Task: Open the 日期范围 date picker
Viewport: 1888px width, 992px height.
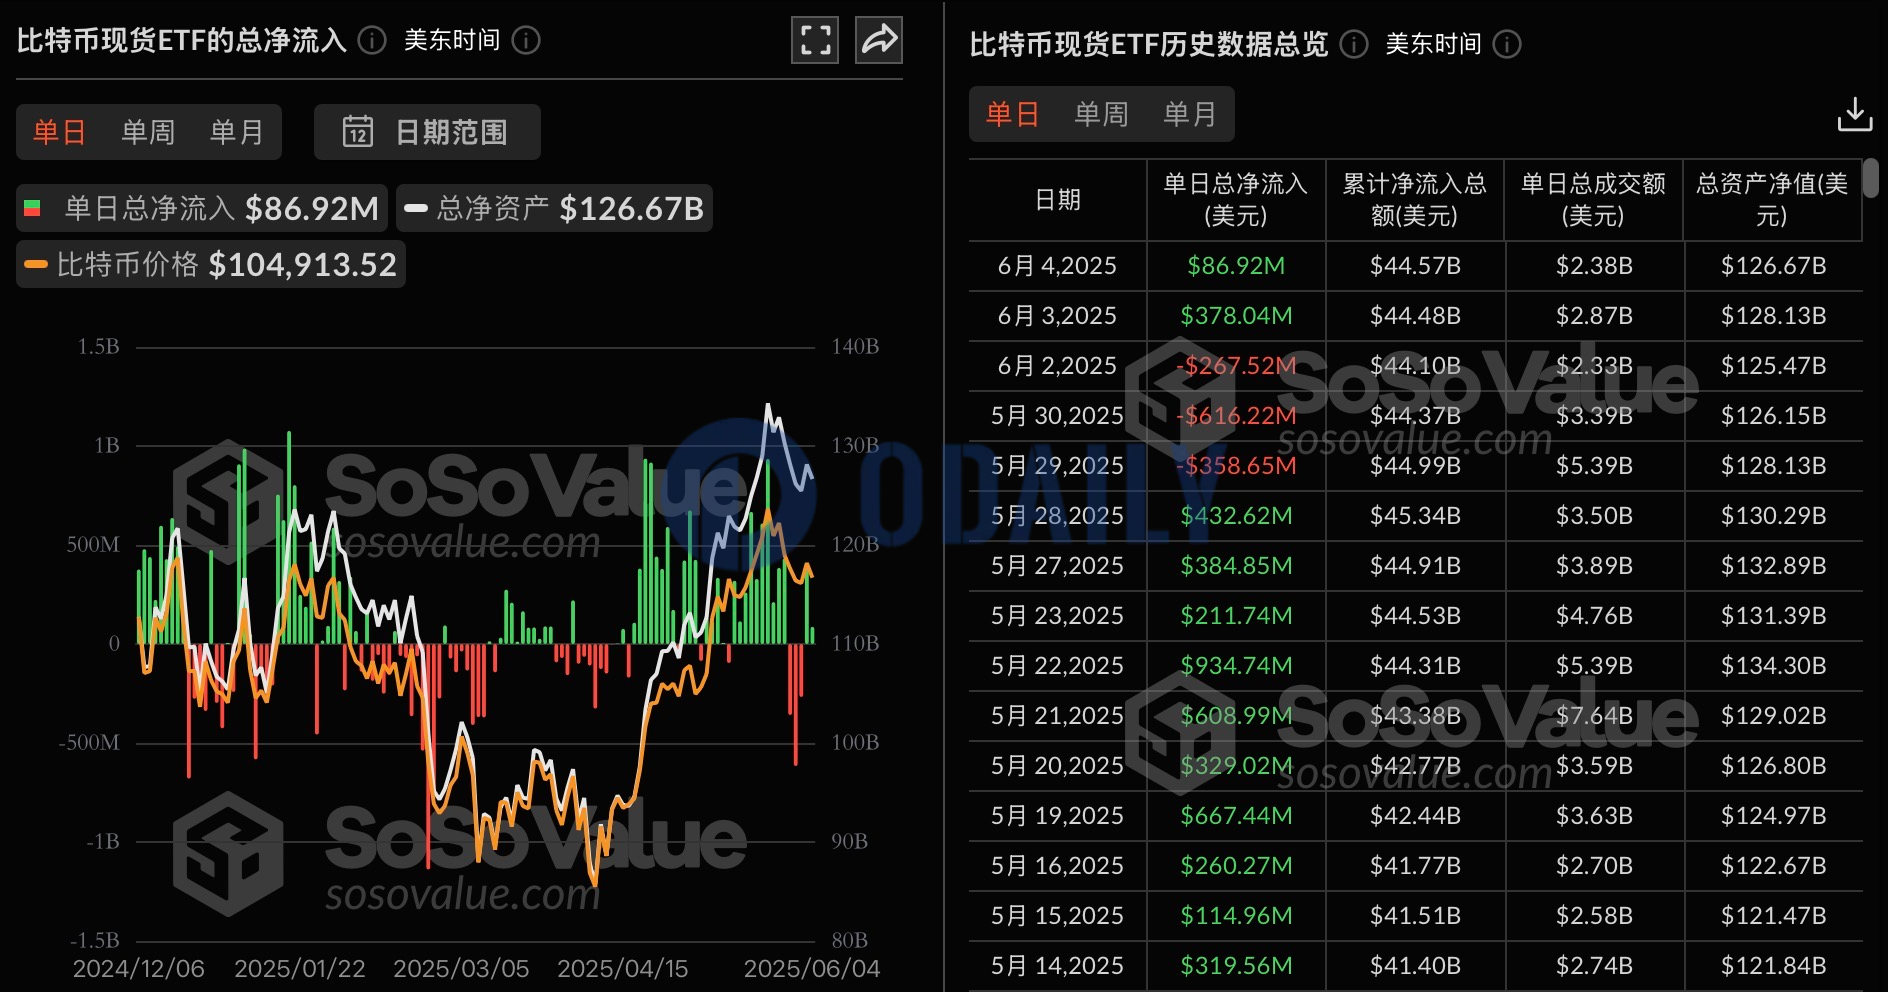Action: [427, 132]
